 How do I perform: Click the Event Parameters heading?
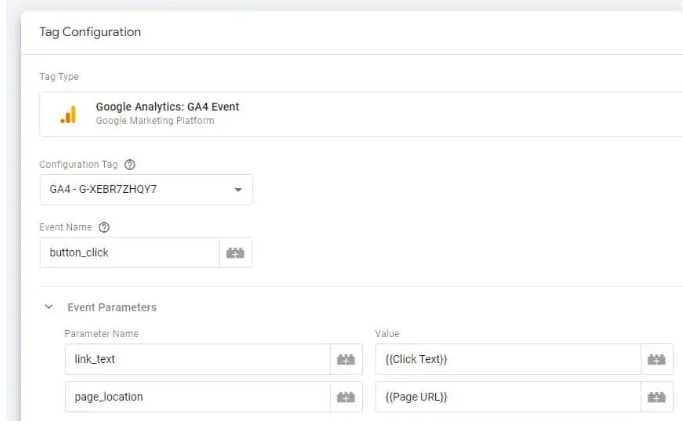pyautogui.click(x=112, y=307)
